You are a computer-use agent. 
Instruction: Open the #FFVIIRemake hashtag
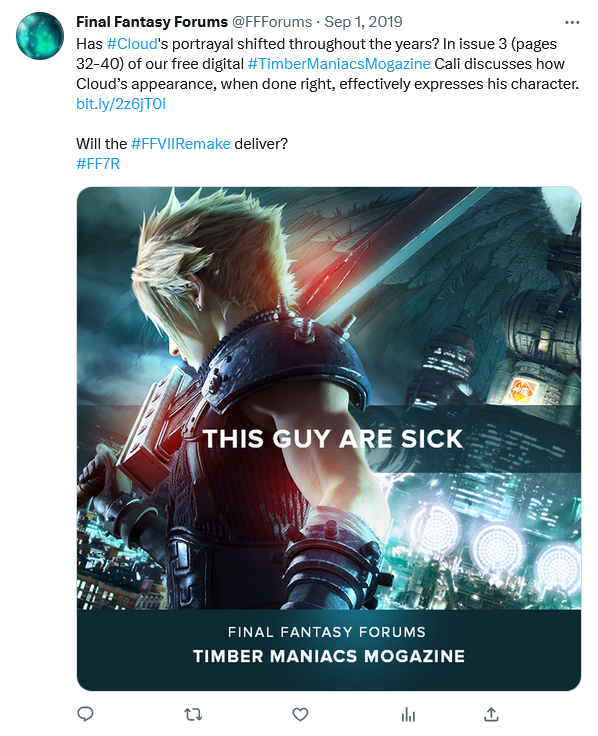click(x=181, y=144)
